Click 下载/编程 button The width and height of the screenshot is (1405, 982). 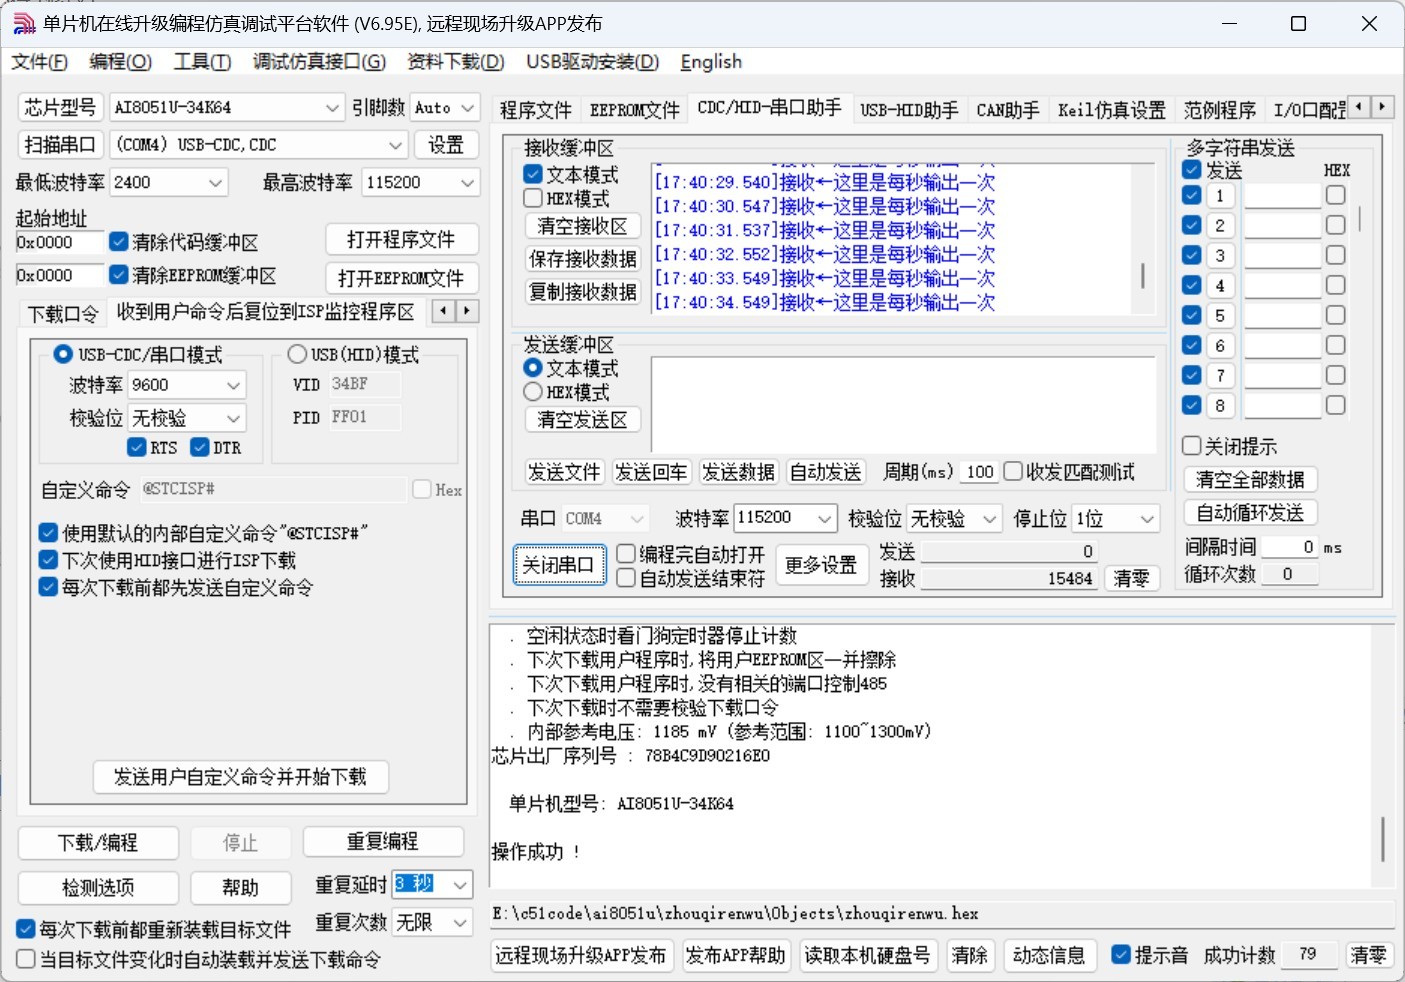tap(98, 842)
